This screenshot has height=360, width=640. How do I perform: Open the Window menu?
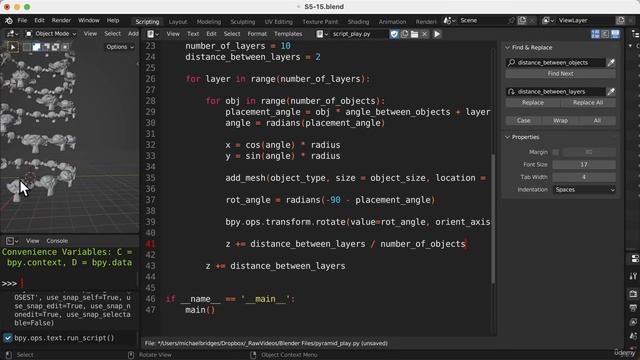point(89,20)
